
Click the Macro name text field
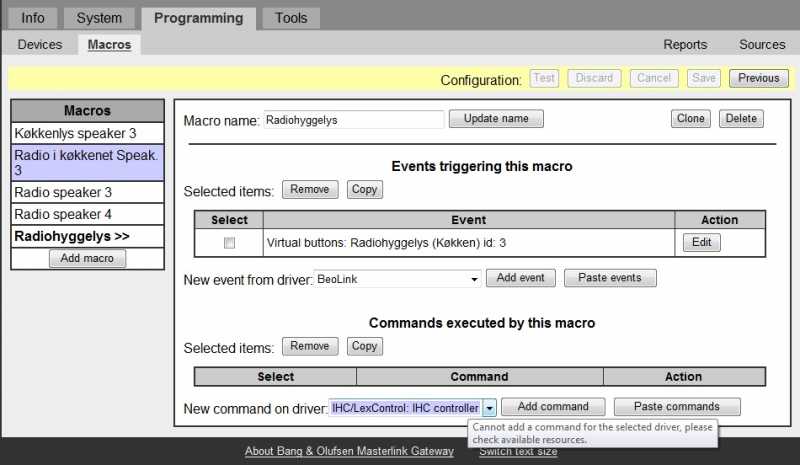click(x=353, y=119)
